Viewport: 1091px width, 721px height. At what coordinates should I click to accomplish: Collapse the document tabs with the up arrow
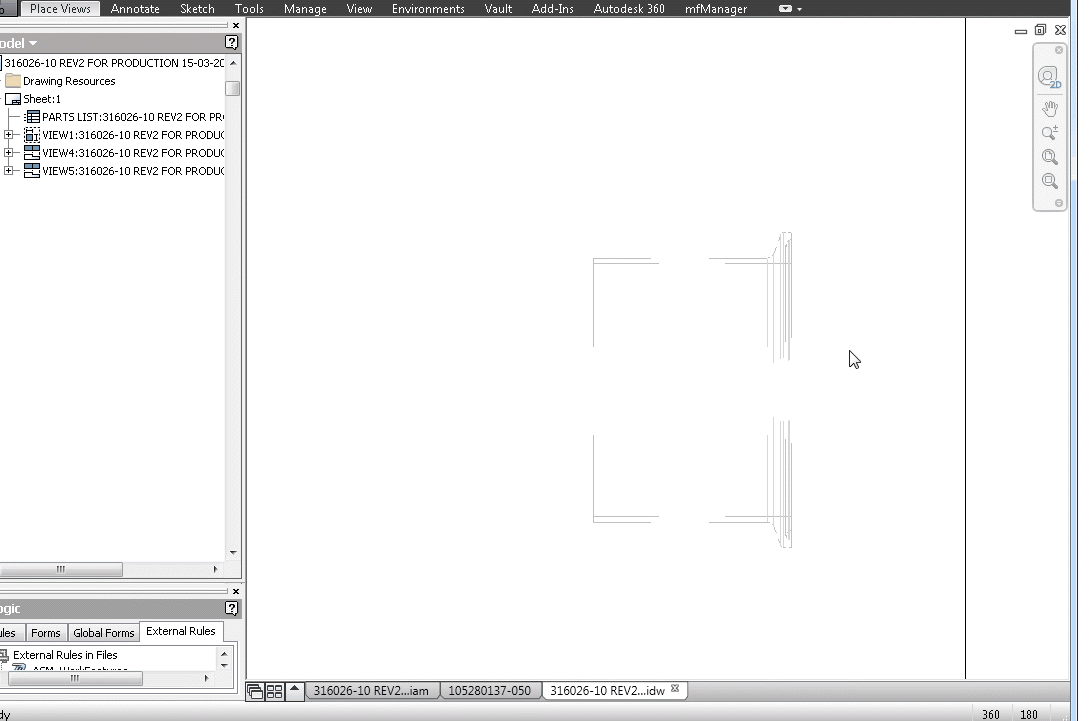point(294,690)
